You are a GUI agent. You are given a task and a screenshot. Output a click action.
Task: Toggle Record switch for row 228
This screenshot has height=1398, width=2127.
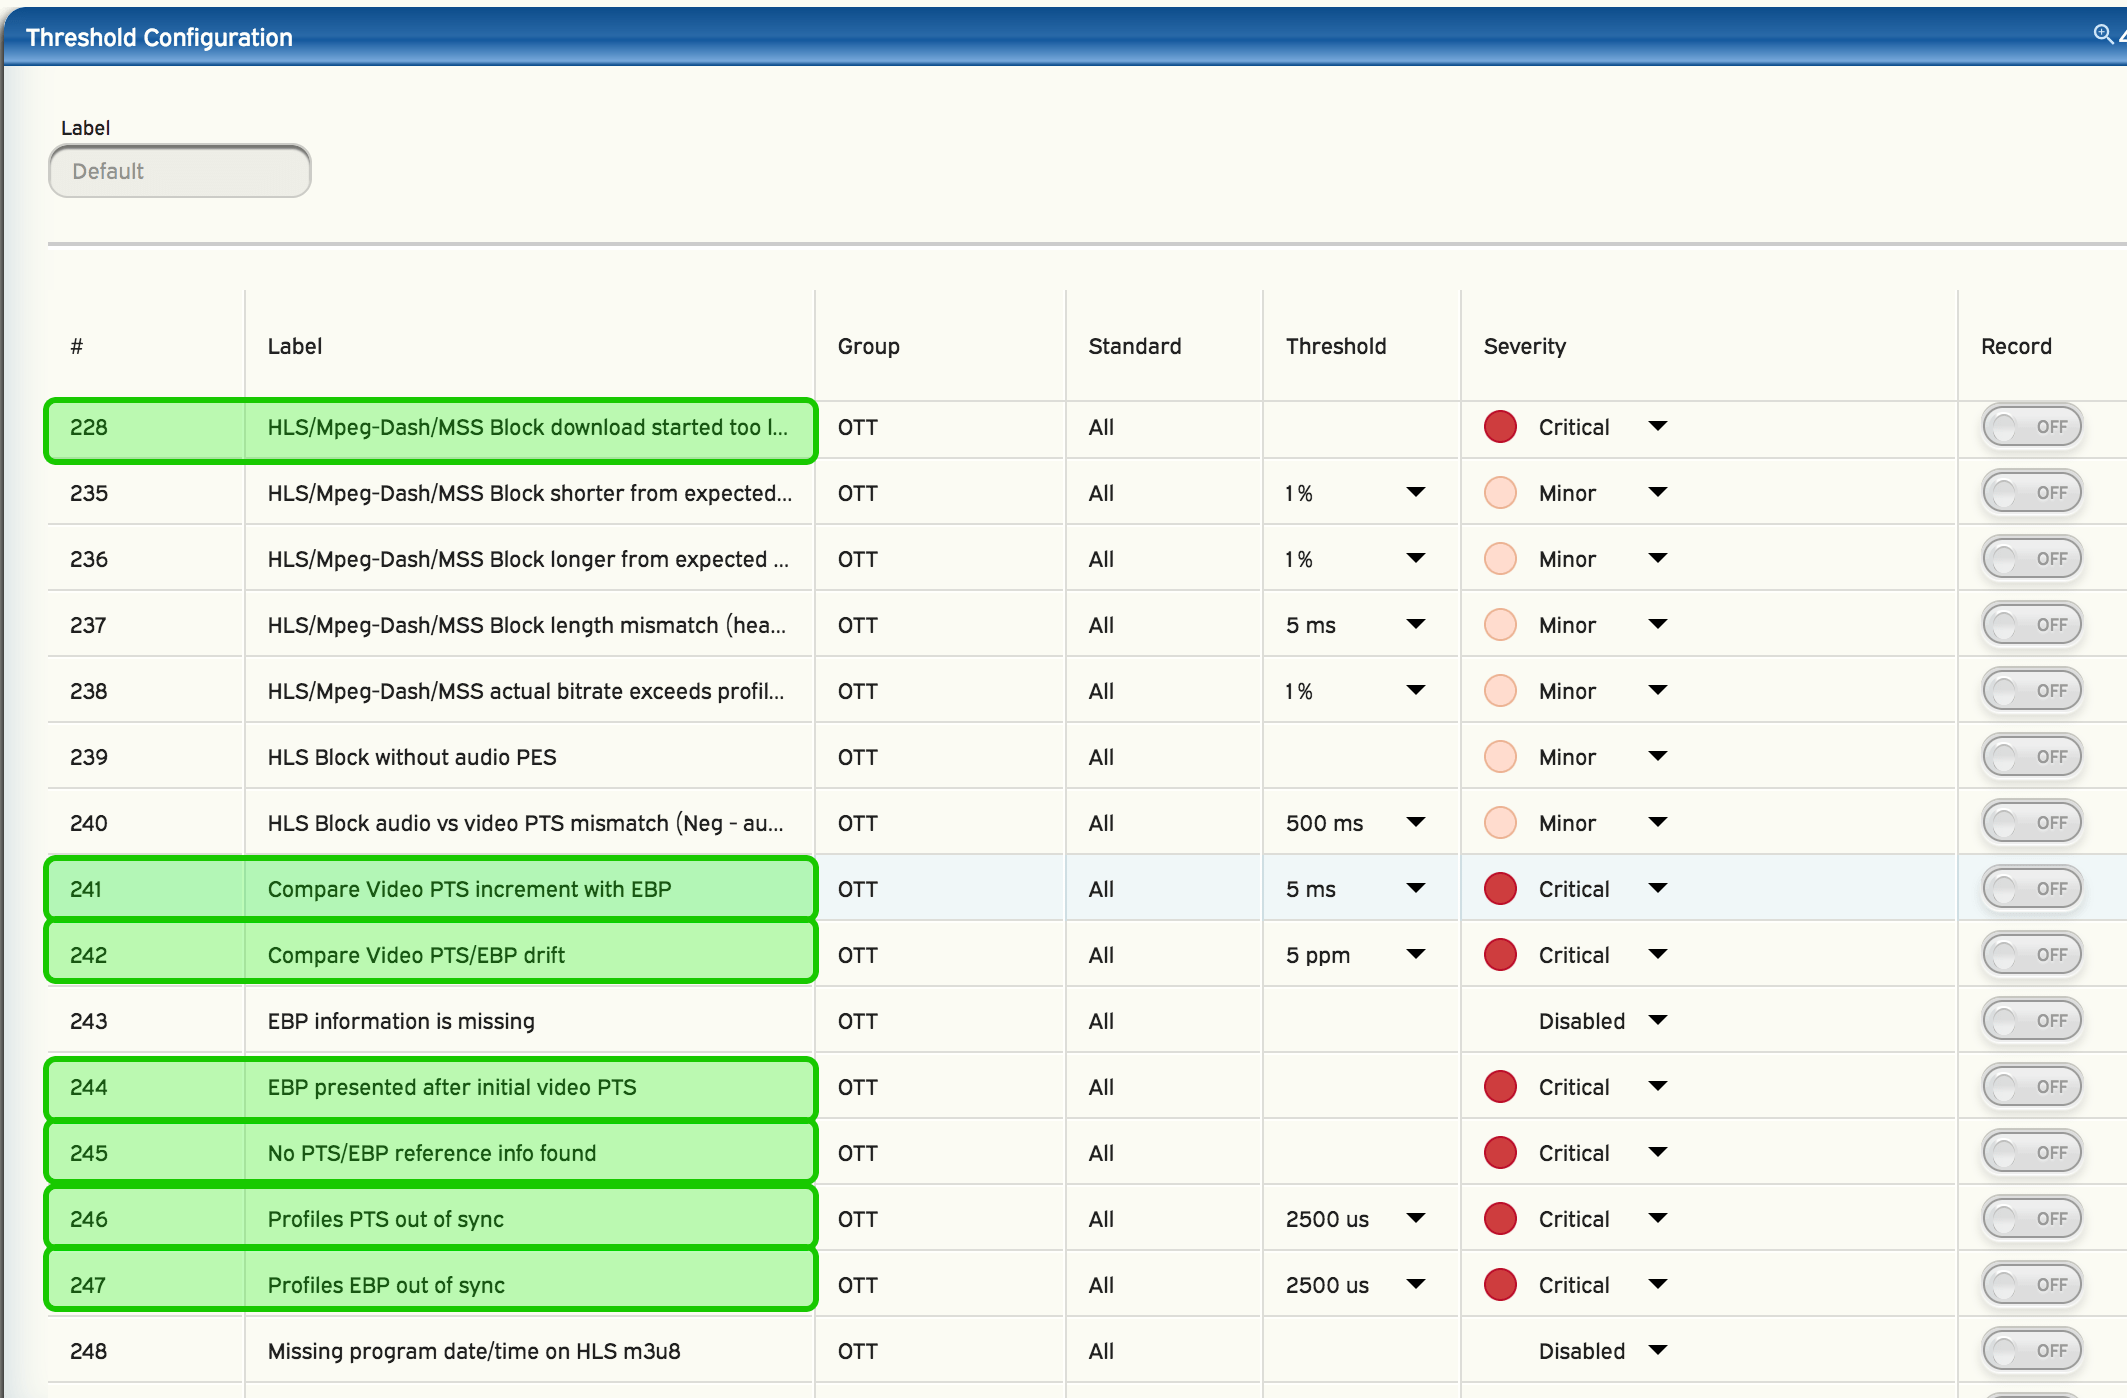pyautogui.click(x=2031, y=427)
